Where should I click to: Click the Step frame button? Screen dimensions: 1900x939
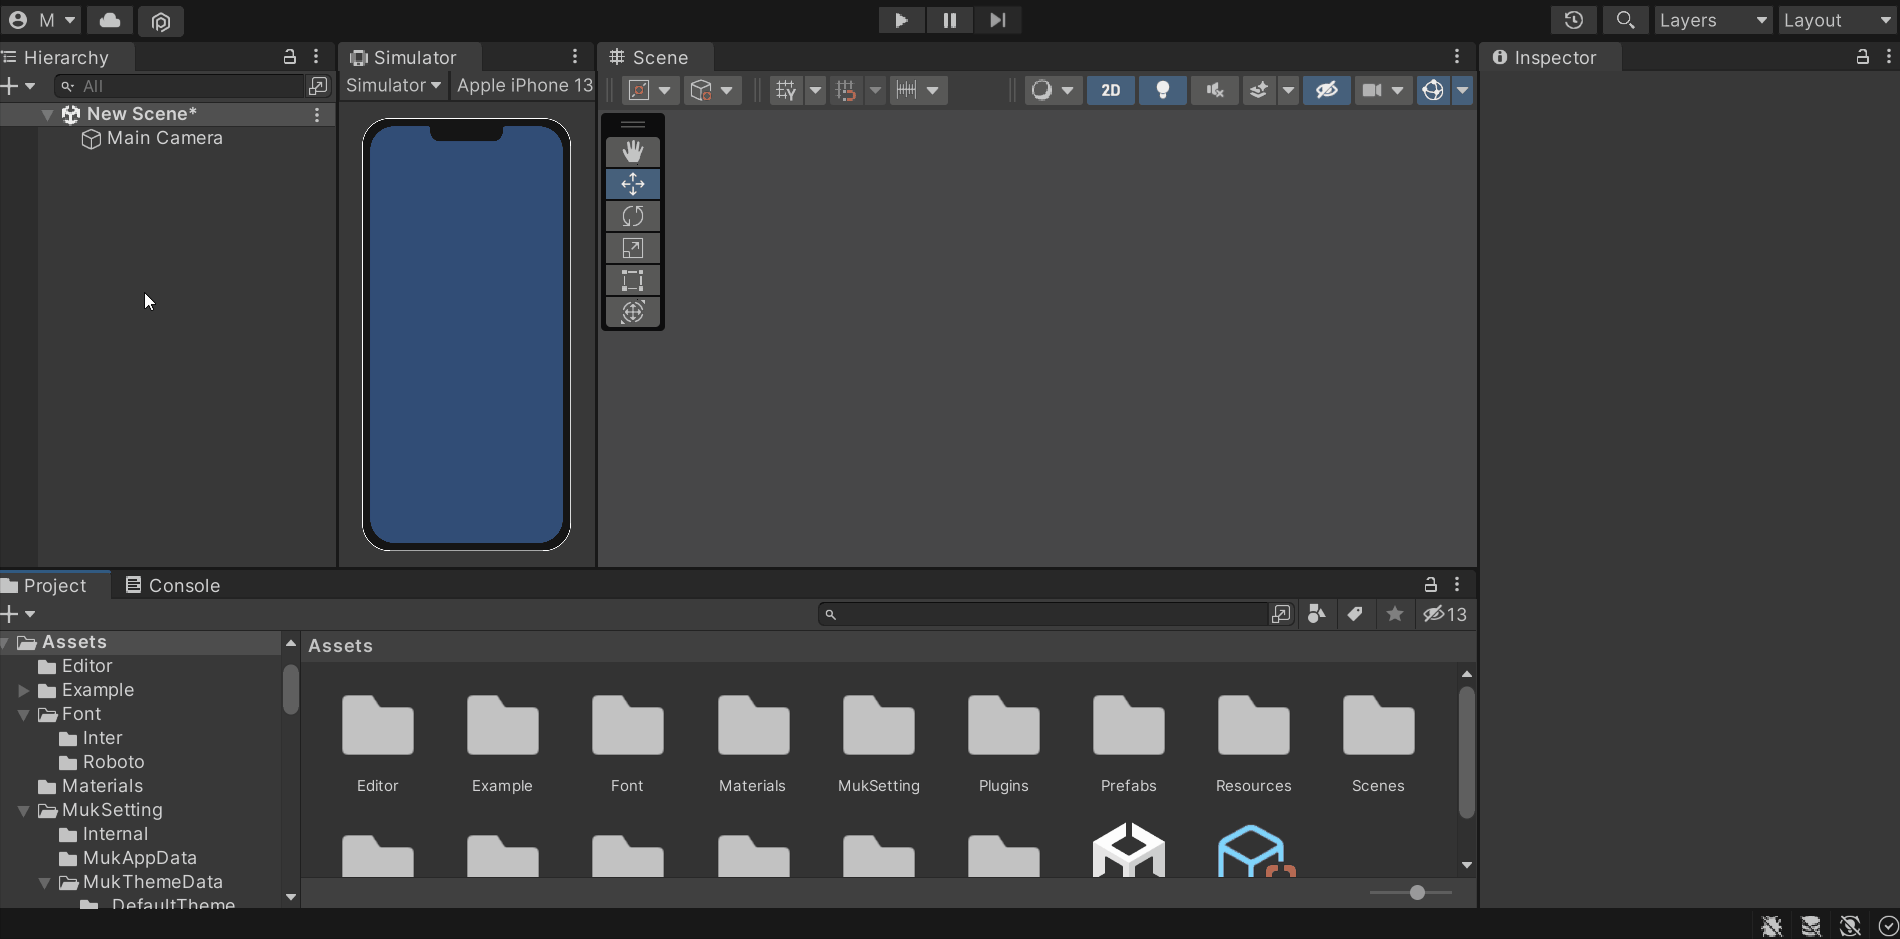pos(997,20)
